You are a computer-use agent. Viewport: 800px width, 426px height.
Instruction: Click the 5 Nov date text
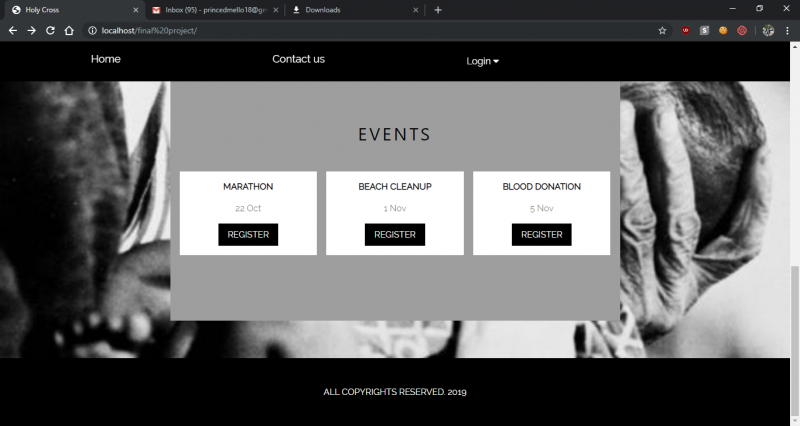[542, 208]
